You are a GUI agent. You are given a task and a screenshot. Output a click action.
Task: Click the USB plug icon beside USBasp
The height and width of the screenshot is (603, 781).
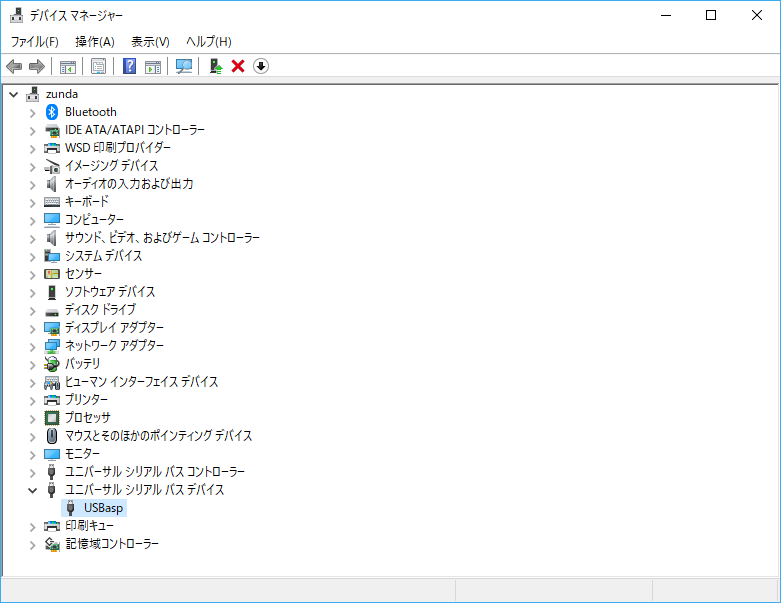[71, 508]
